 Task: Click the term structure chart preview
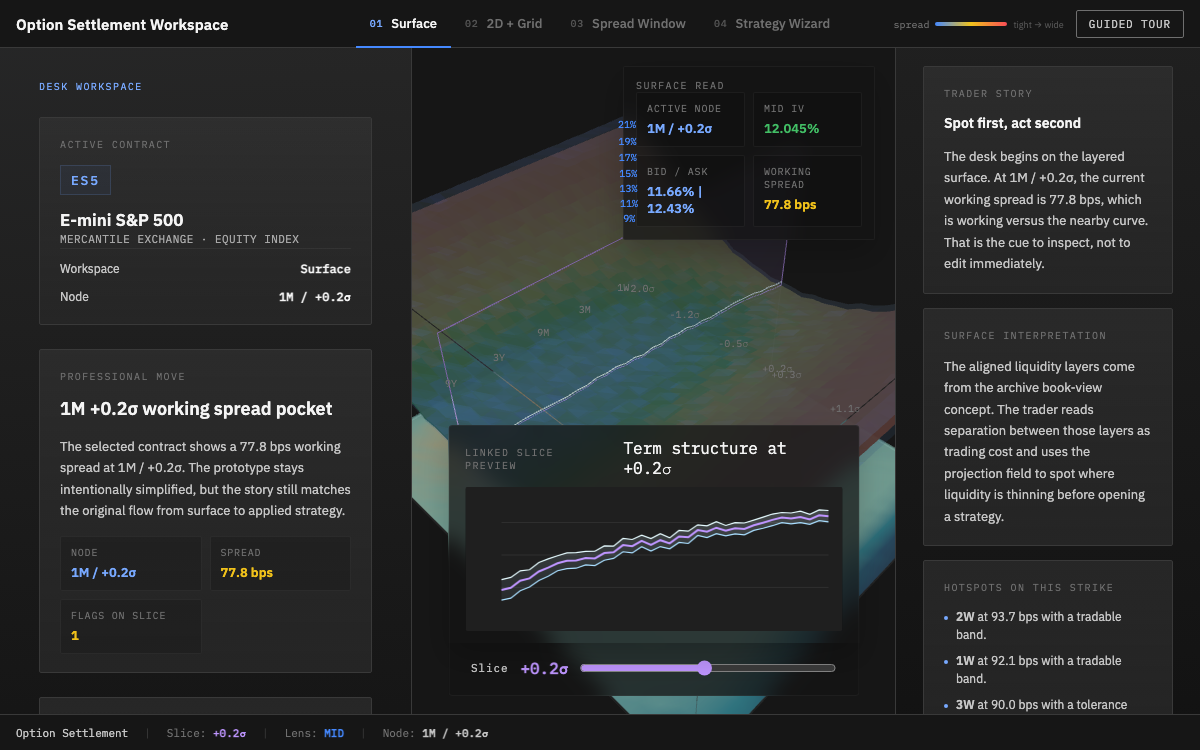tap(654, 558)
